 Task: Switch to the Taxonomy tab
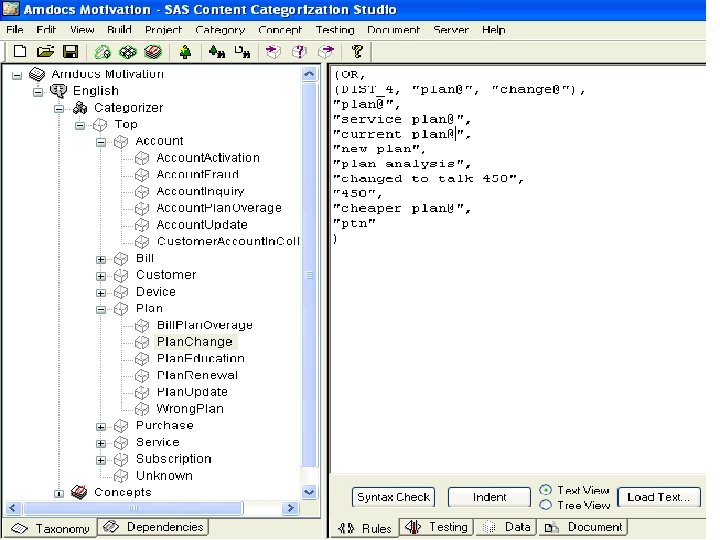pos(50,529)
